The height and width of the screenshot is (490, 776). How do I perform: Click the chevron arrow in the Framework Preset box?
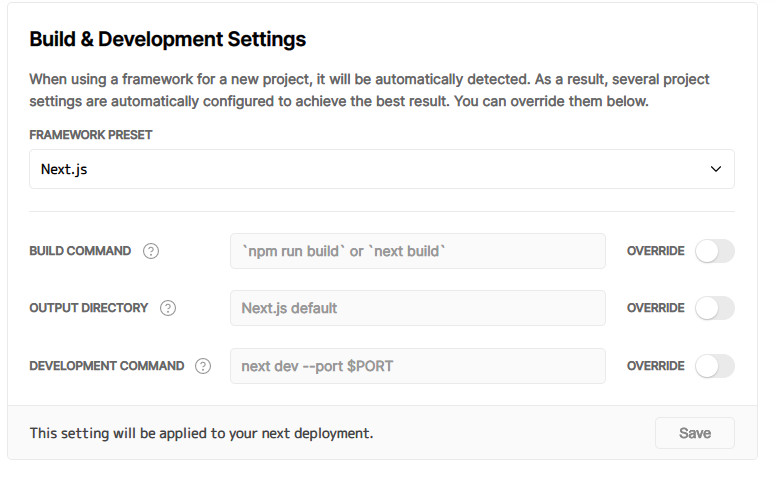point(715,170)
